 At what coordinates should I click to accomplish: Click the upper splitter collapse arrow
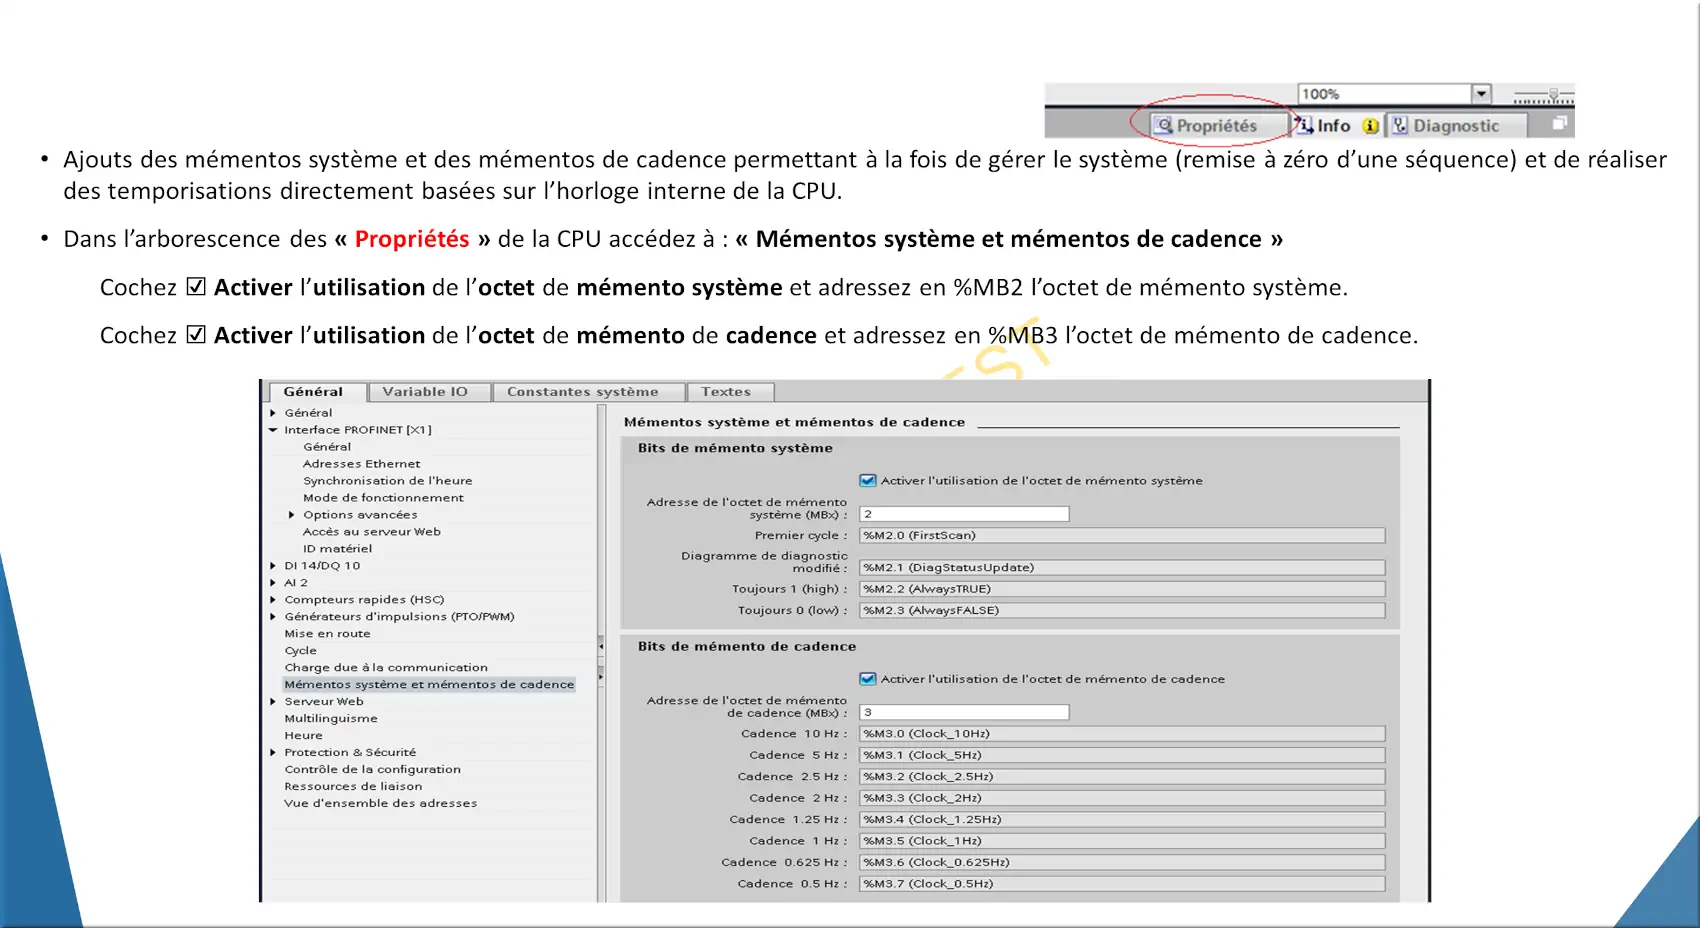coord(601,646)
